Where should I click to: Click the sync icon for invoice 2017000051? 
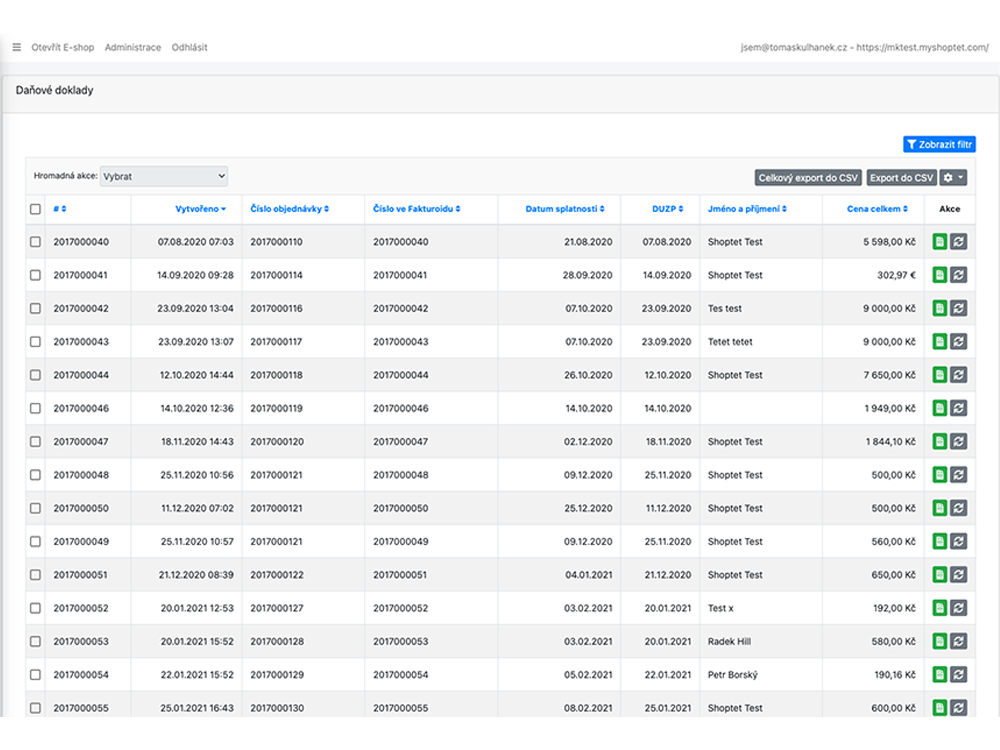coord(959,575)
